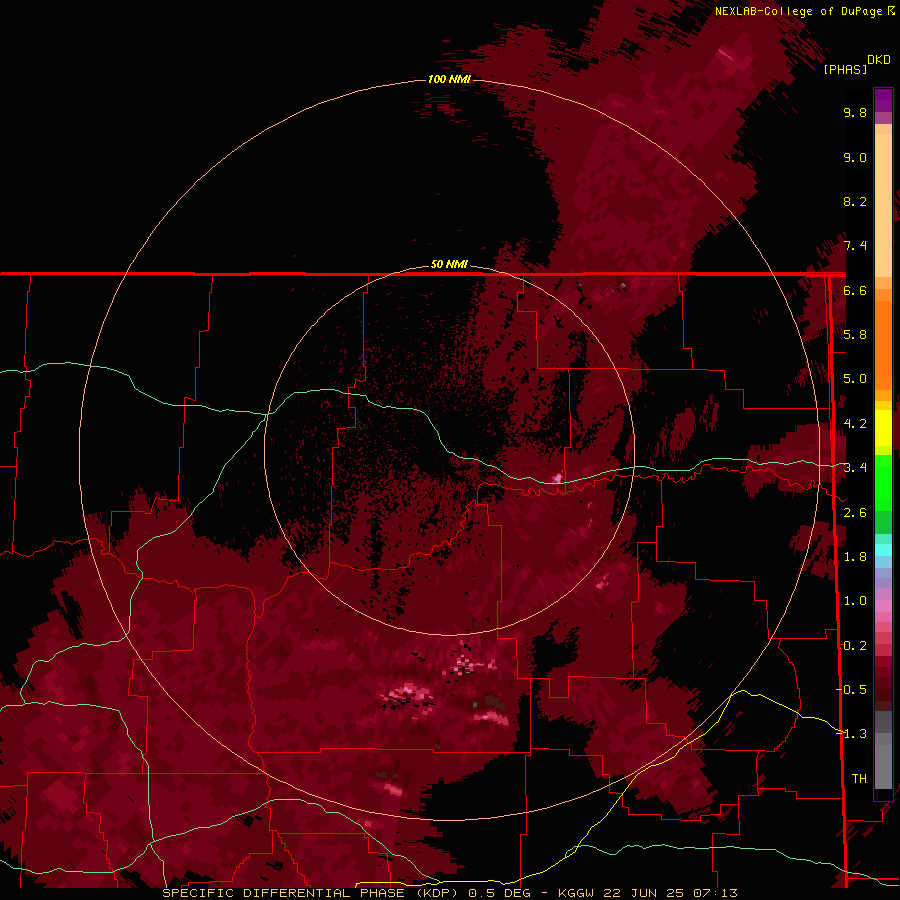Screen dimensions: 900x900
Task: Click the 6.6 value on the color scale
Action: coord(855,290)
